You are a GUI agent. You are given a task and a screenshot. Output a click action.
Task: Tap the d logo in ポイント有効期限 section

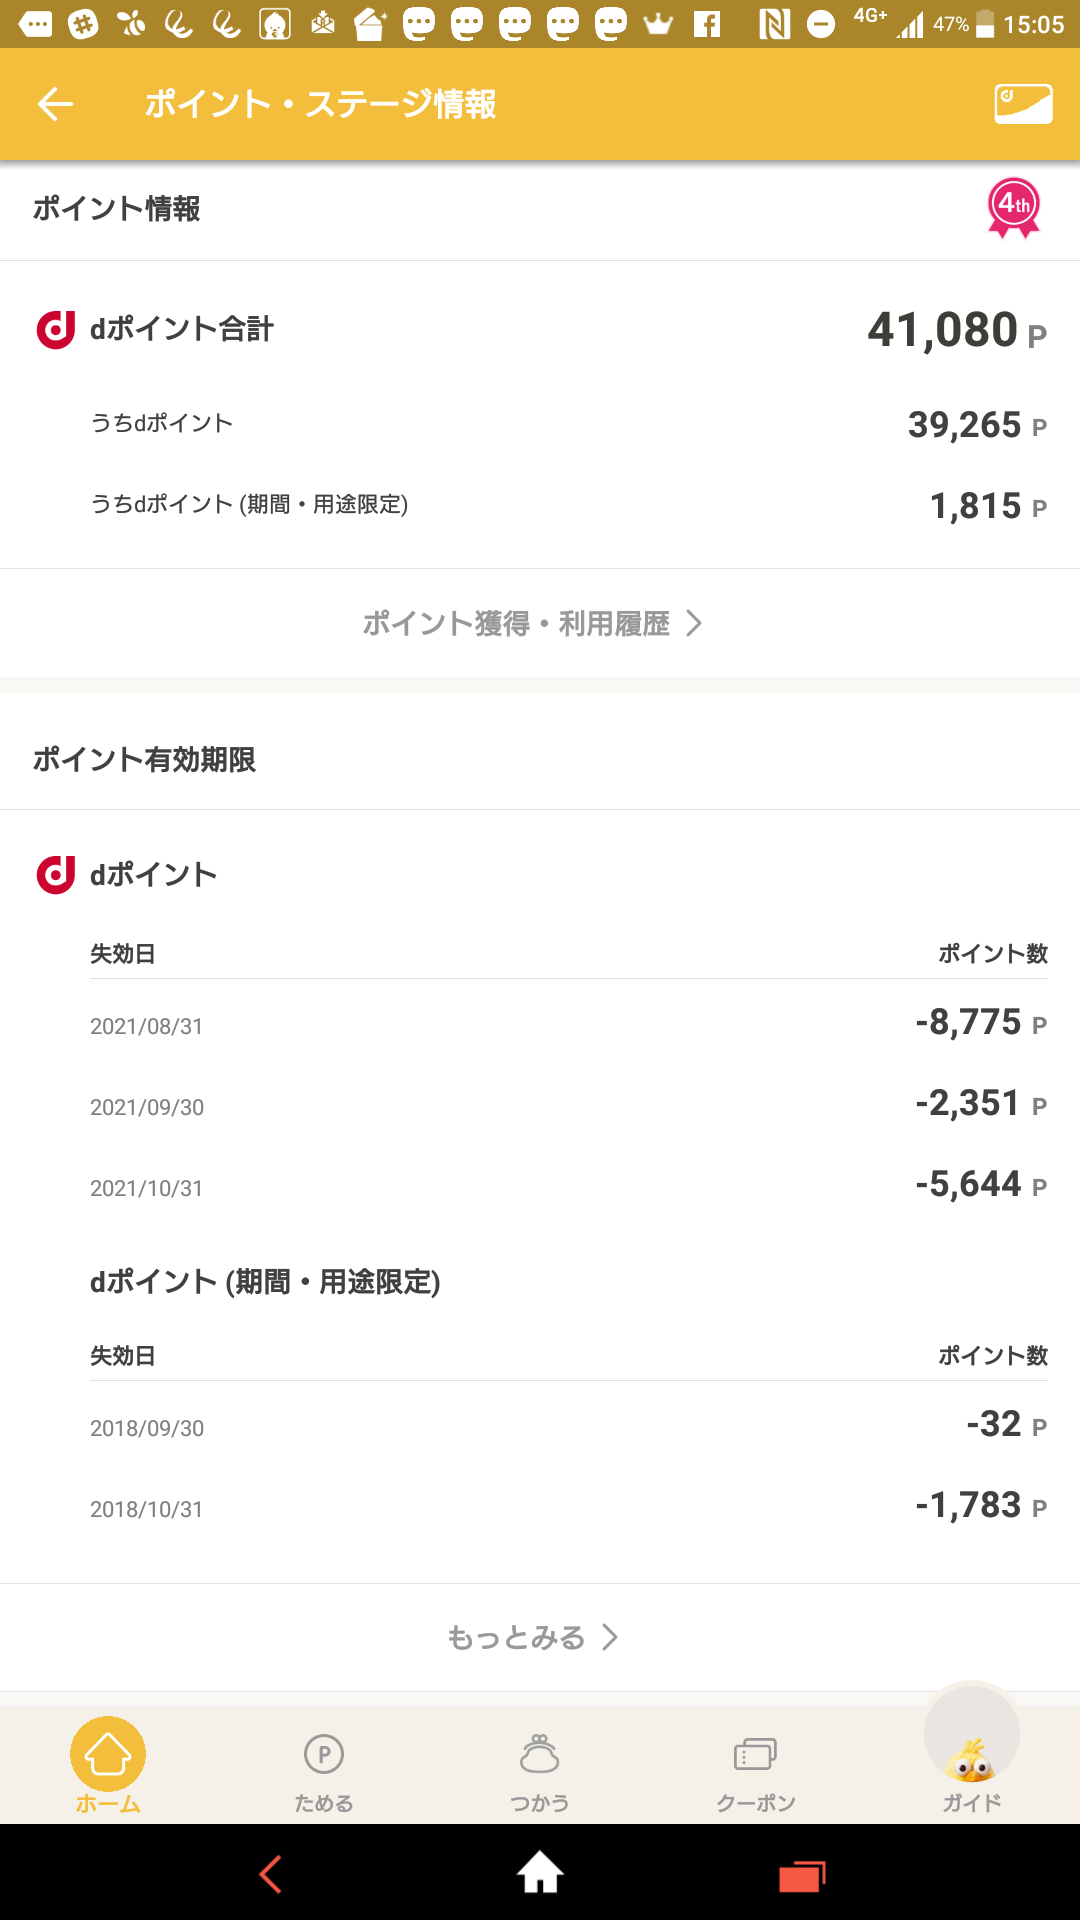coord(56,875)
